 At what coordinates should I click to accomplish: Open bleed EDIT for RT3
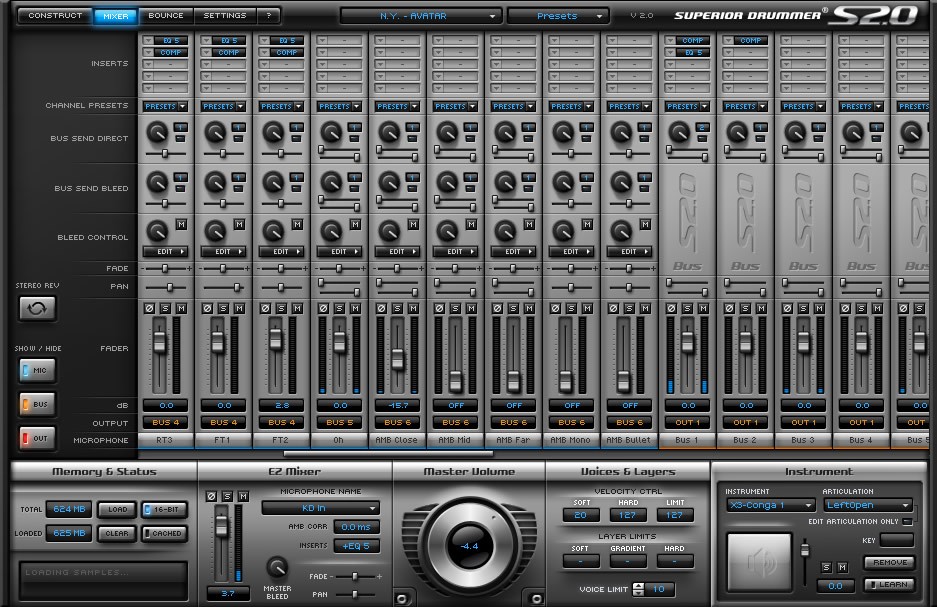coord(166,252)
